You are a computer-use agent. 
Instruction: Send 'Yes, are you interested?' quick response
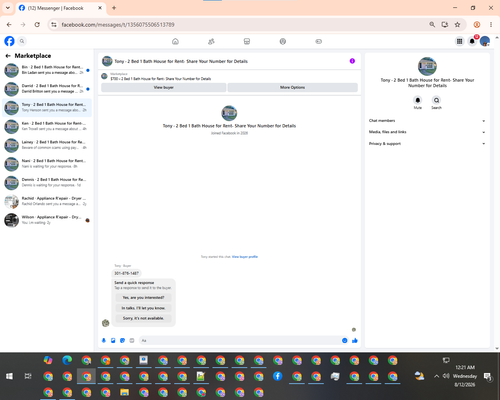143,297
